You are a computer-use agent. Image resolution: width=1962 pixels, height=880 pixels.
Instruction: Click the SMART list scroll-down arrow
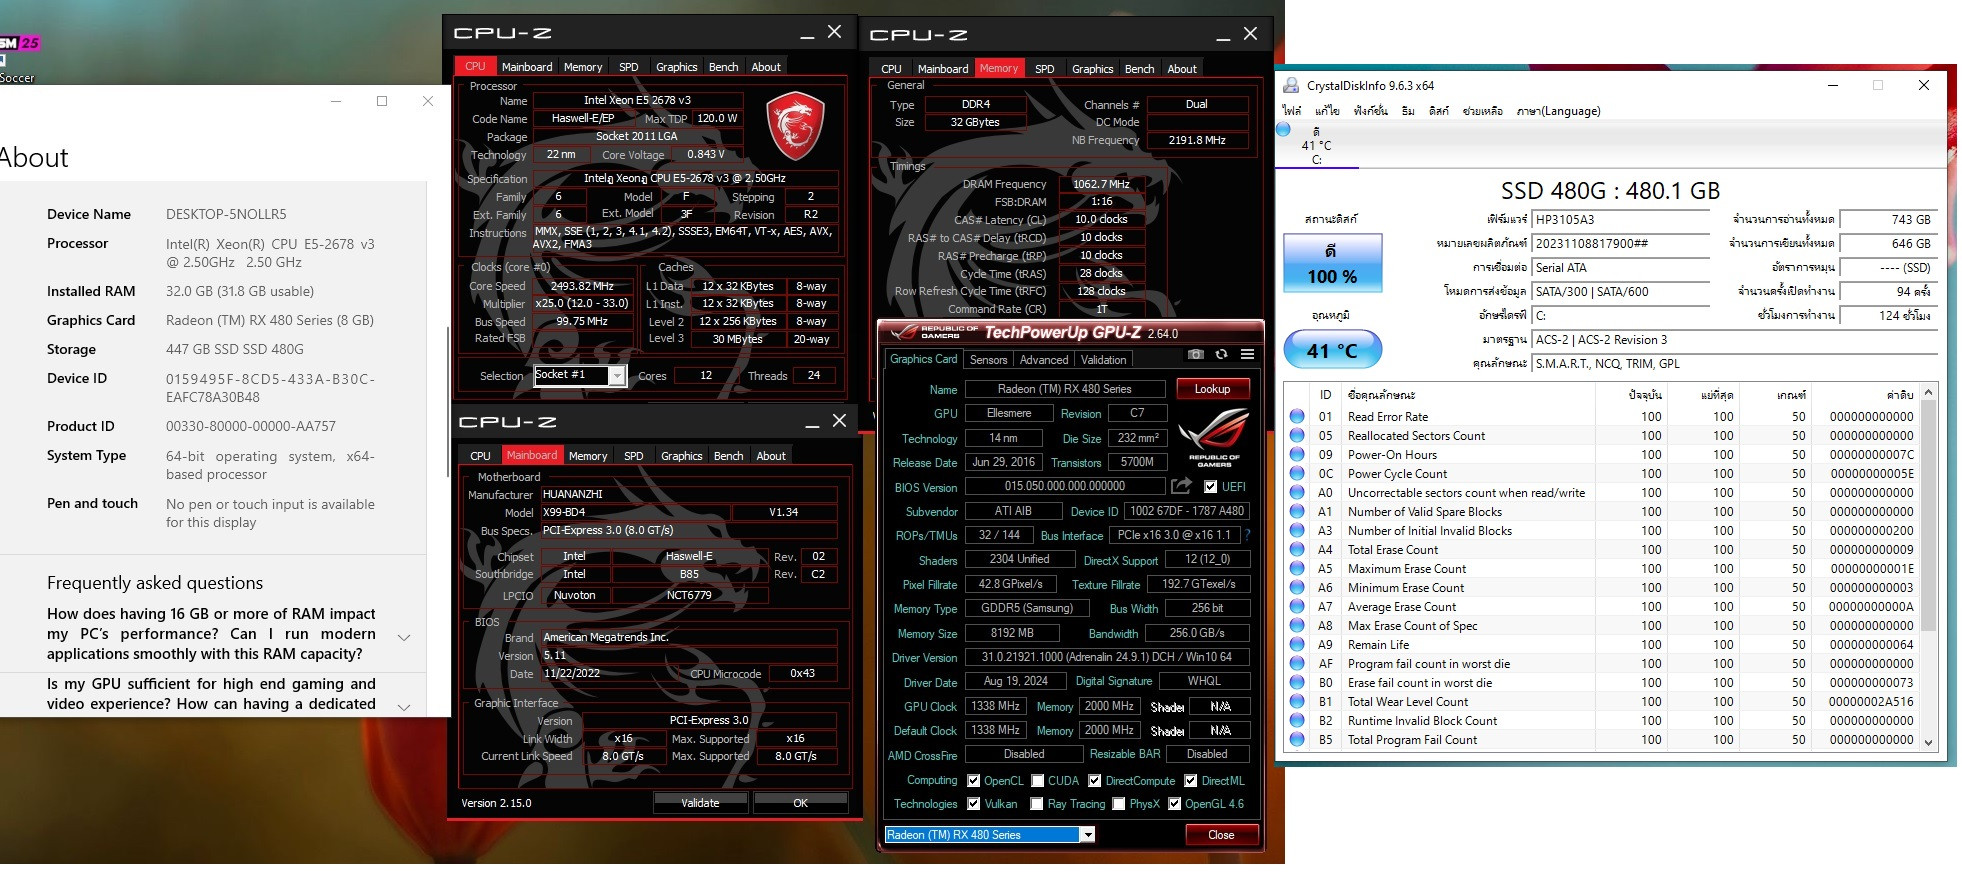(1929, 743)
